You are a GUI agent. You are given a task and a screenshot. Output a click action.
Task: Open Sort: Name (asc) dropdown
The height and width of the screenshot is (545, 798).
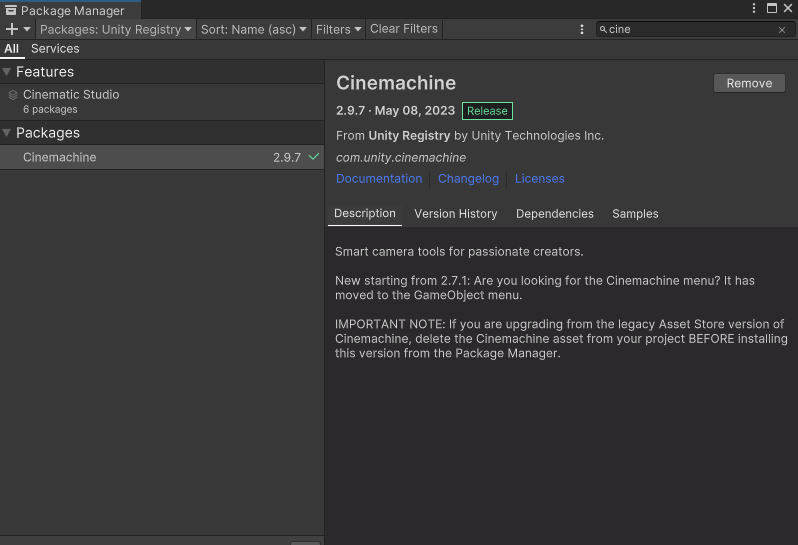(x=253, y=30)
